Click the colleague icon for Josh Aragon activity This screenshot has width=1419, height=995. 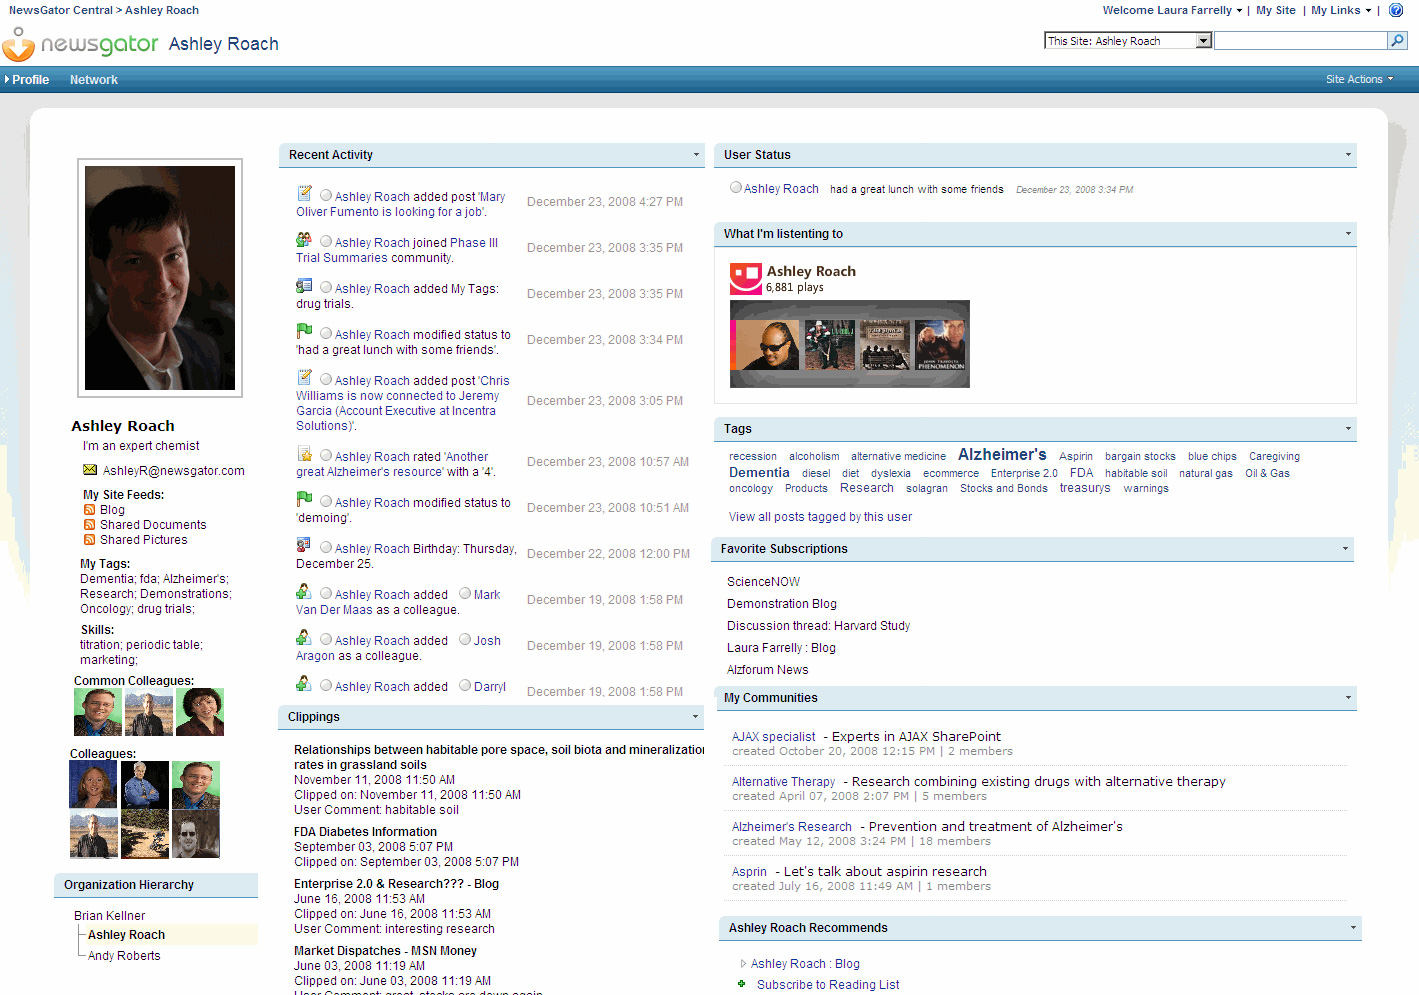304,638
